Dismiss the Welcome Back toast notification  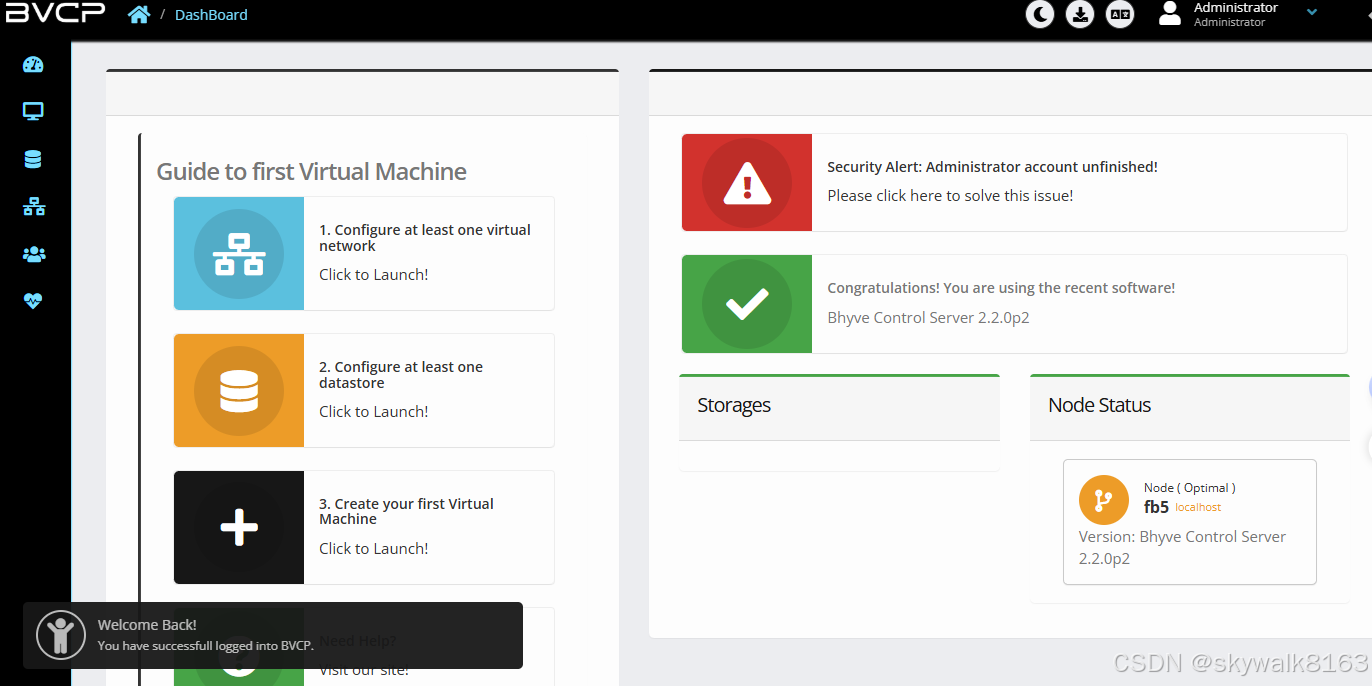272,635
